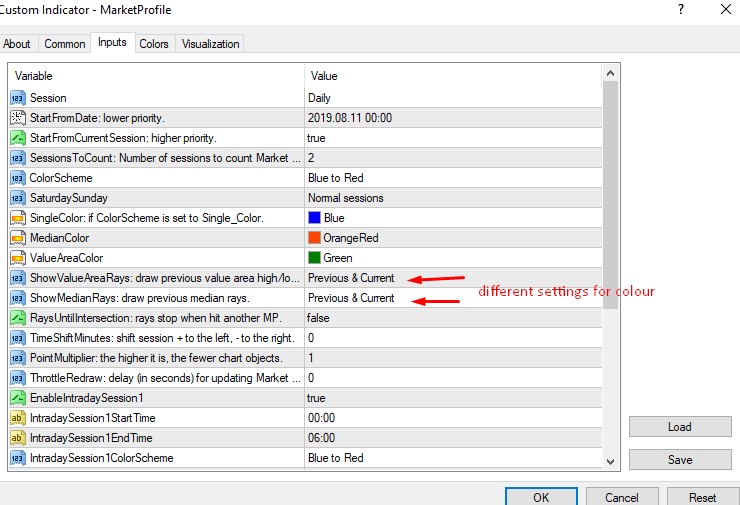Click the Blue swatch for SingleColor
The height and width of the screenshot is (505, 740).
(x=314, y=218)
